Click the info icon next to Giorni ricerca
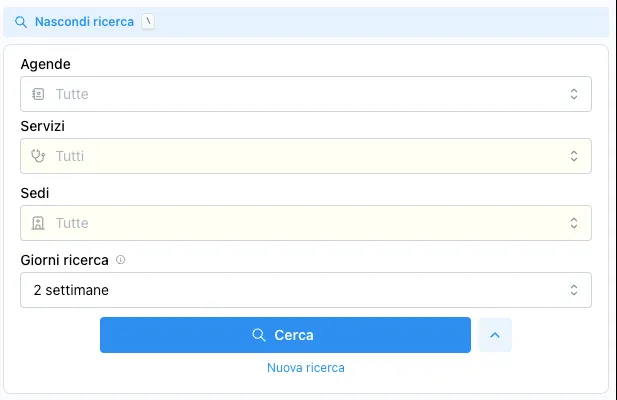 tap(121, 260)
